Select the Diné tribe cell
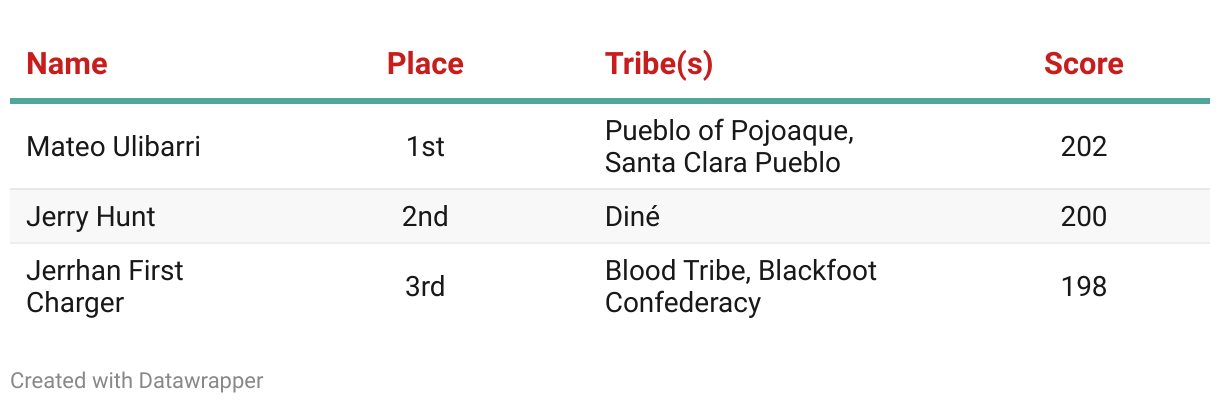Viewport: 1220px width, 404px height. (633, 217)
